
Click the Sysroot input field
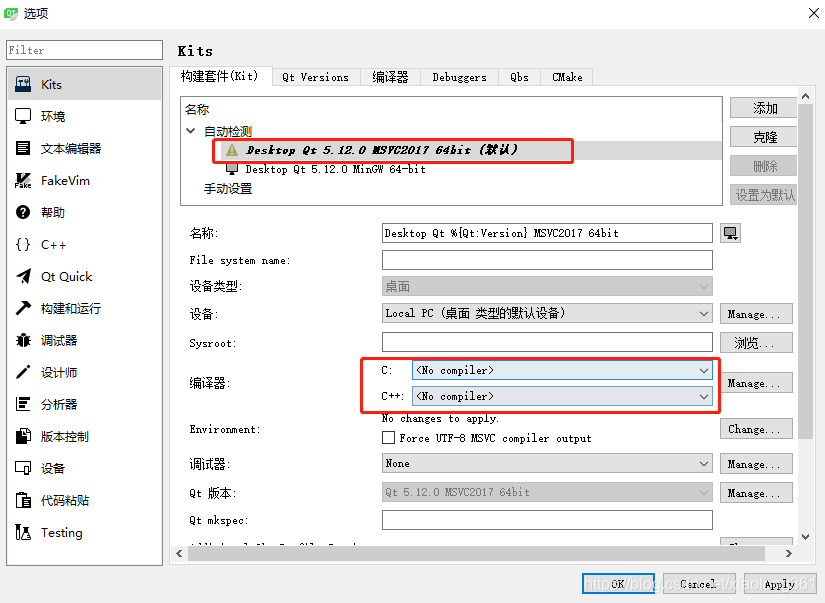pos(547,342)
